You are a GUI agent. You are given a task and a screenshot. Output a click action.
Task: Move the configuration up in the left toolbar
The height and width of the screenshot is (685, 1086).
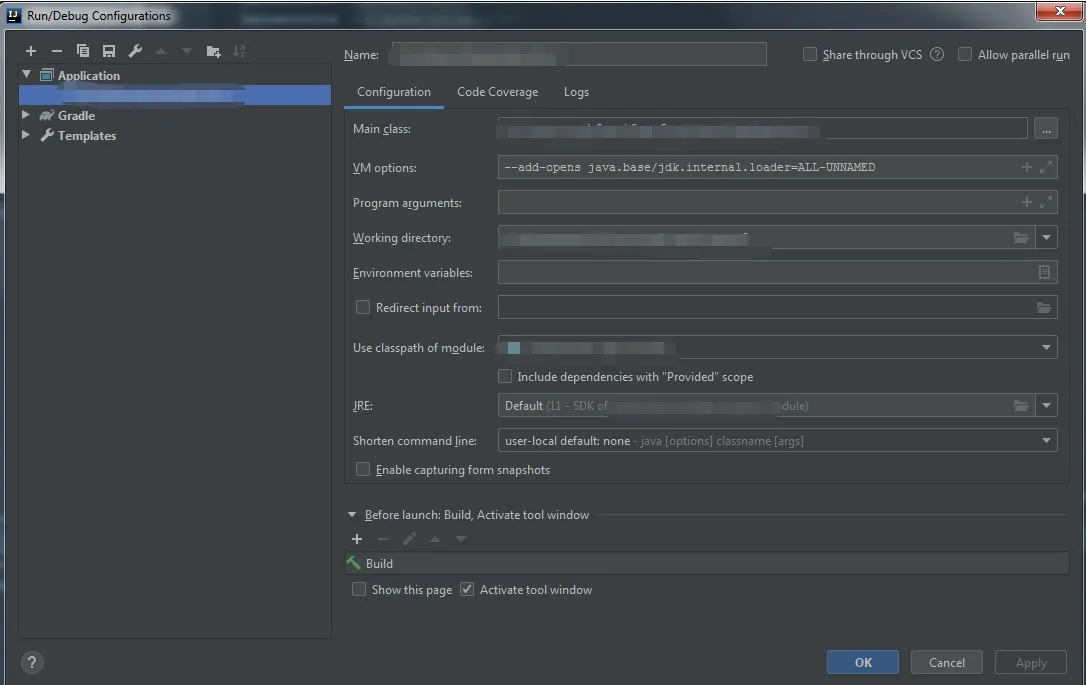[x=161, y=51]
